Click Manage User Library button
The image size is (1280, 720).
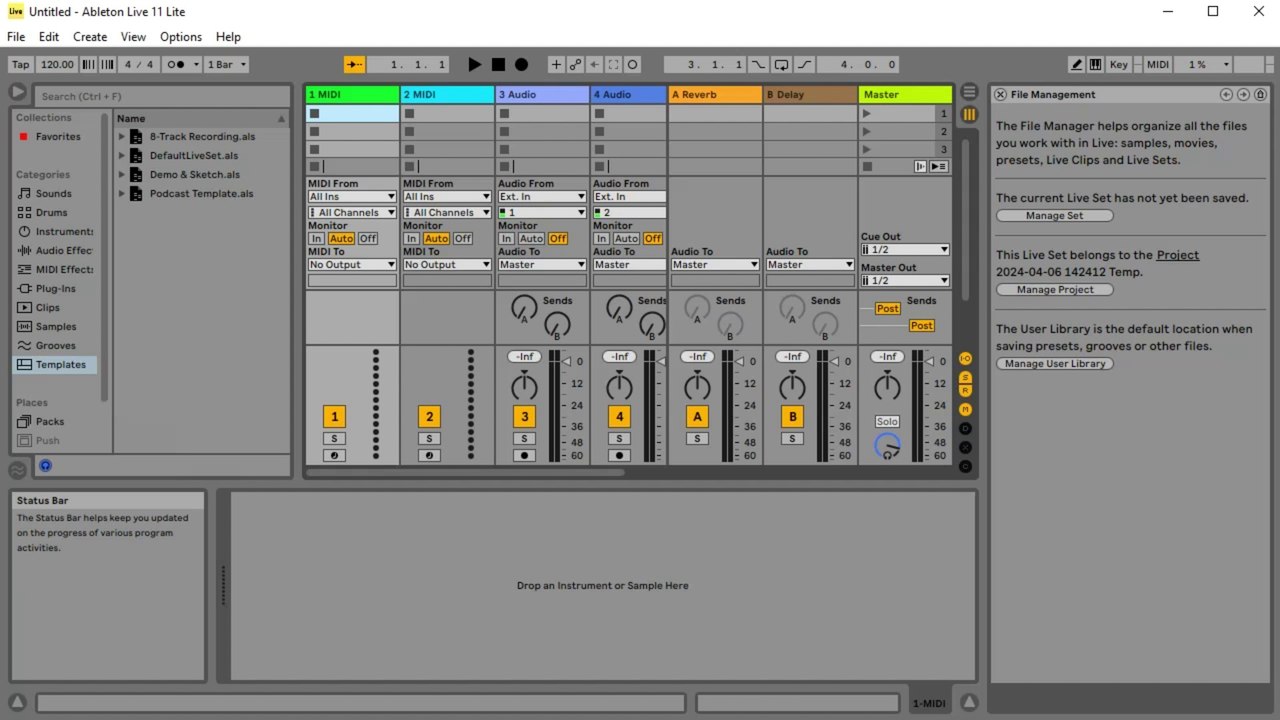click(x=1054, y=364)
